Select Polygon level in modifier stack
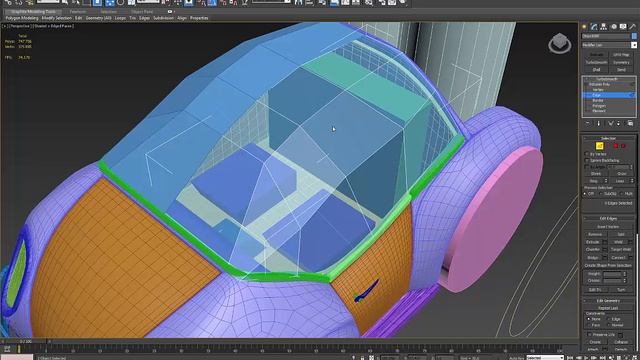Viewport: 640px width, 360px height. [x=599, y=105]
